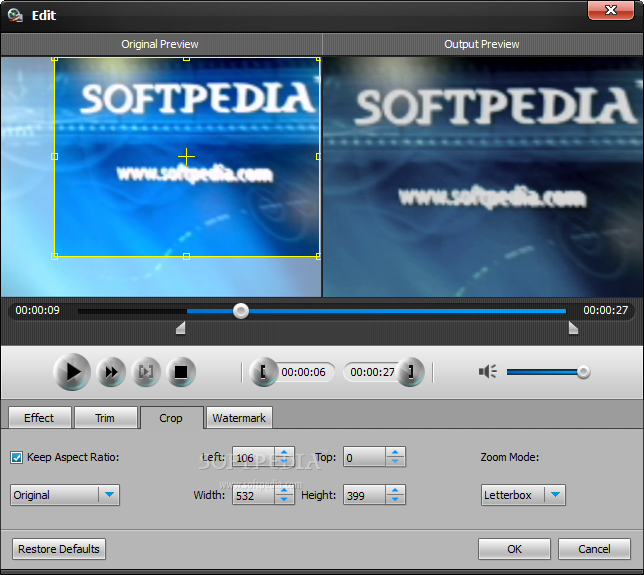Image resolution: width=644 pixels, height=575 pixels.
Task: Click the Width input field
Action: coord(254,495)
